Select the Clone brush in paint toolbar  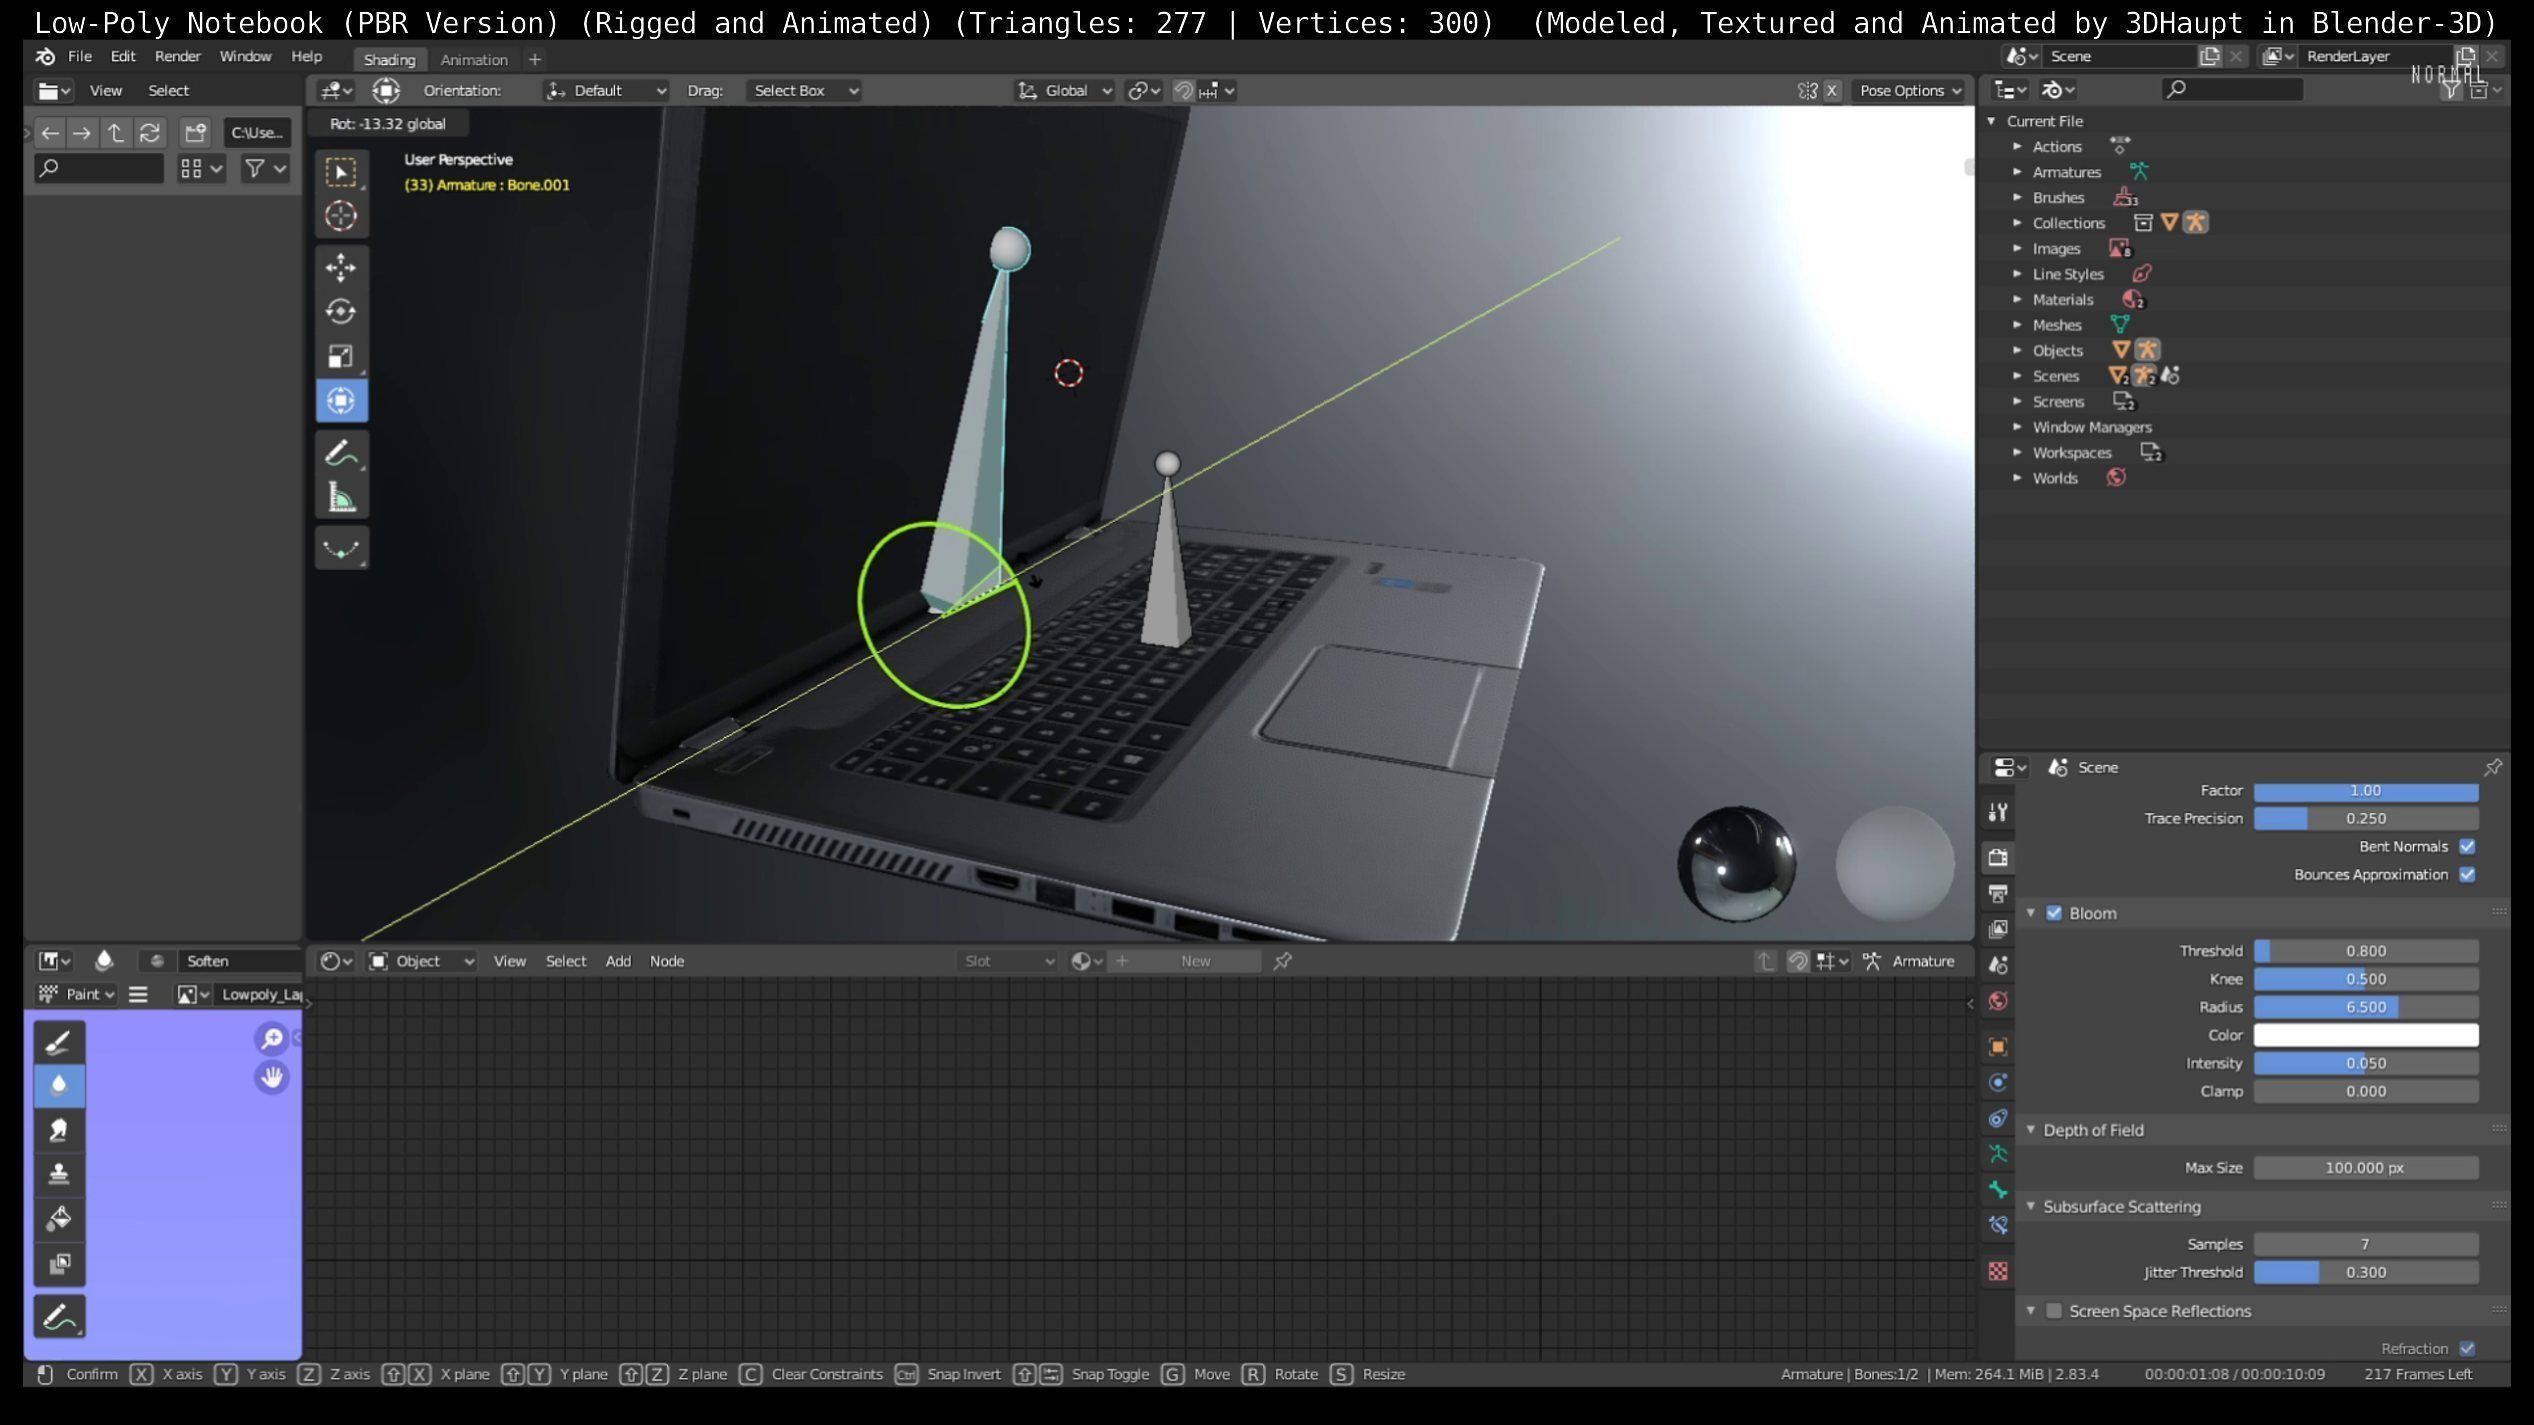(59, 1174)
